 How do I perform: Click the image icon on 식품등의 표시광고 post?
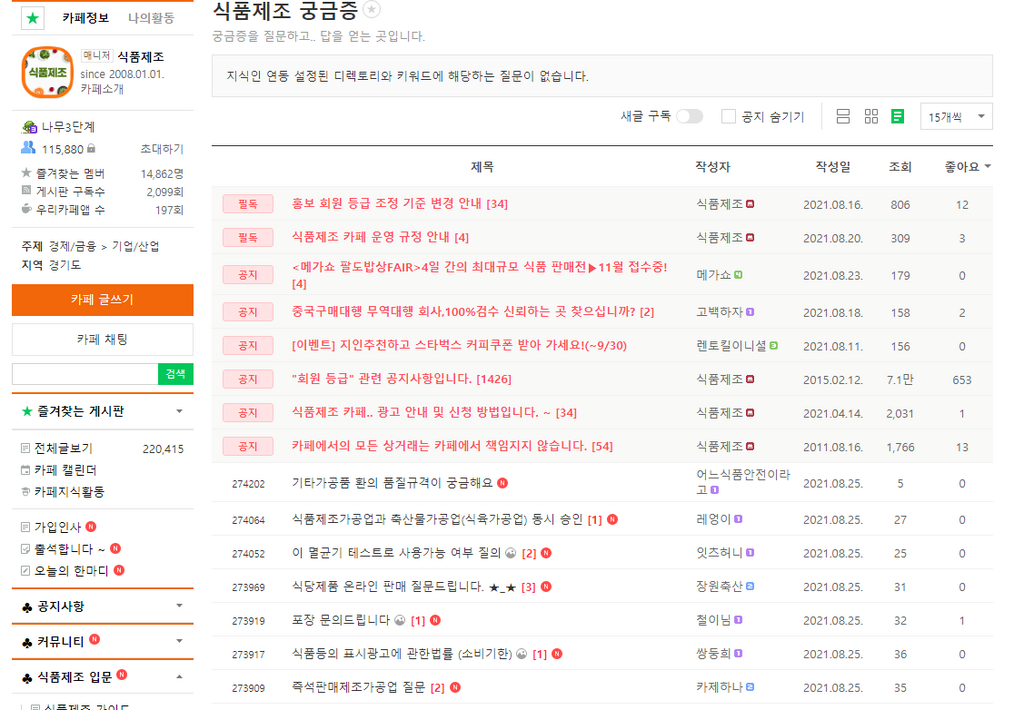pos(521,654)
